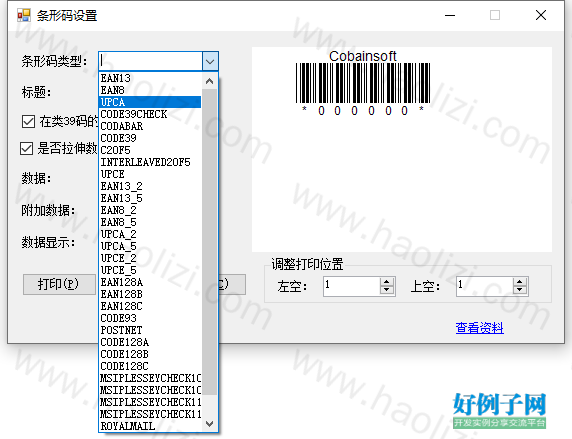Click the 打印(P) print button
The height and width of the screenshot is (439, 572).
[58, 284]
